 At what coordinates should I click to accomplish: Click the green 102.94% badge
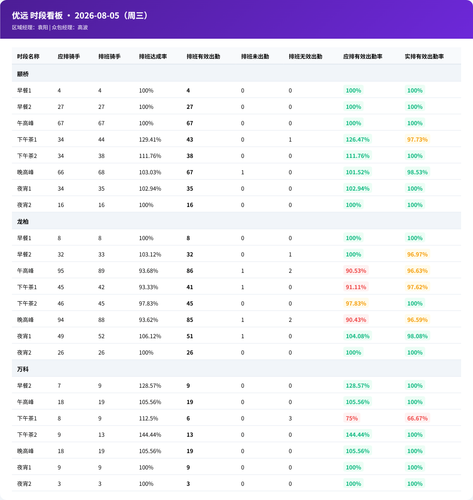[x=357, y=189]
